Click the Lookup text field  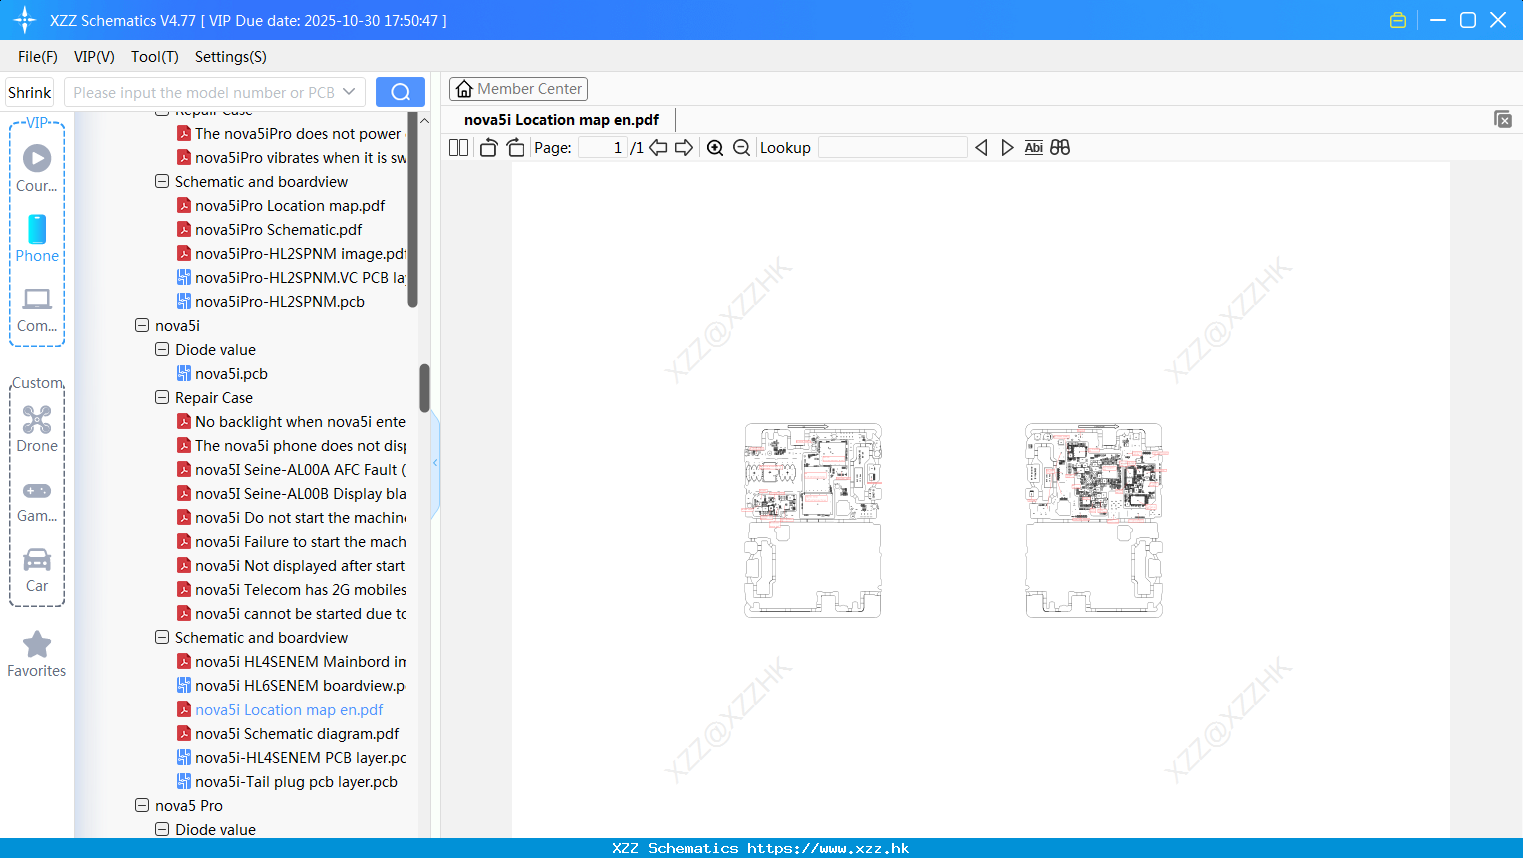point(892,148)
